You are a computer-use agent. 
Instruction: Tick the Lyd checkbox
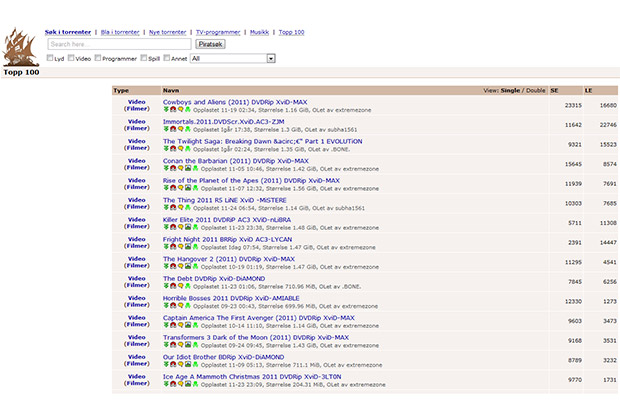[50, 58]
